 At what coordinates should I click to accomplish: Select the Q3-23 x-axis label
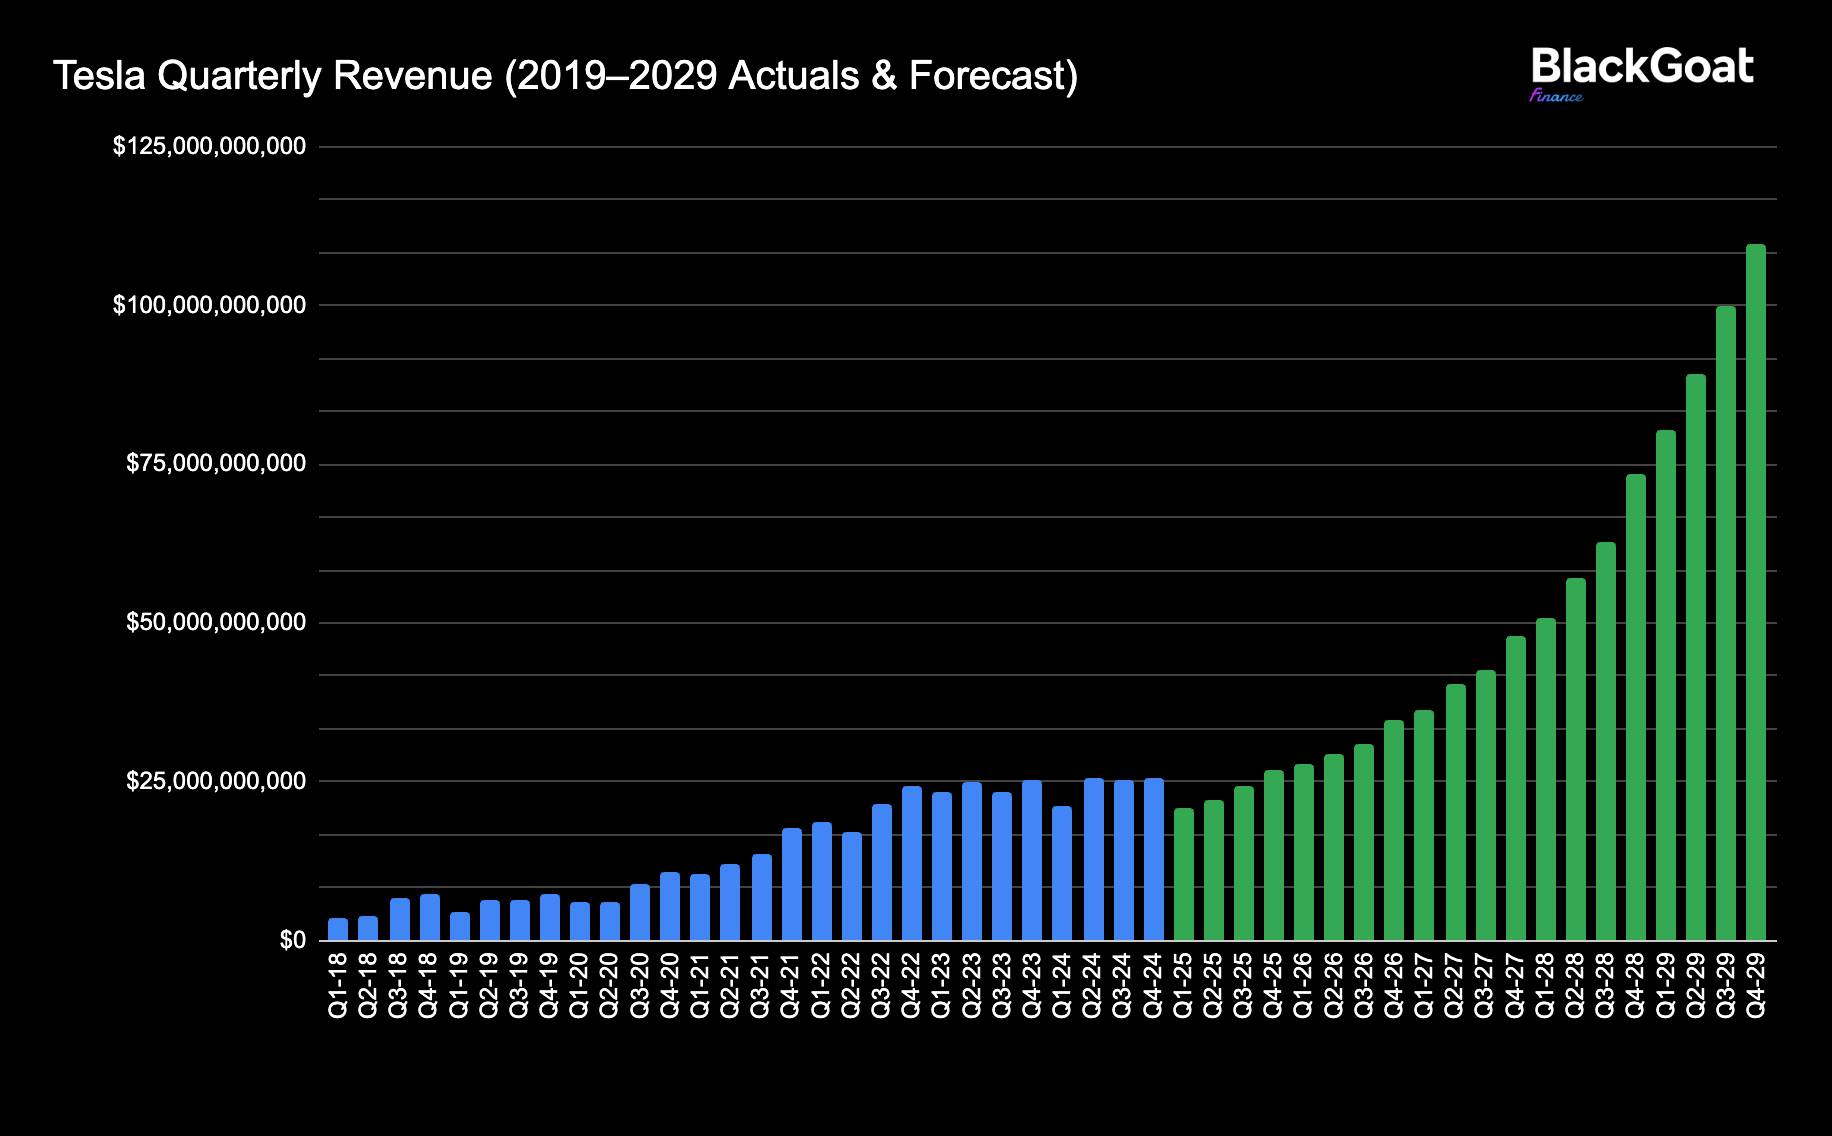(1002, 985)
